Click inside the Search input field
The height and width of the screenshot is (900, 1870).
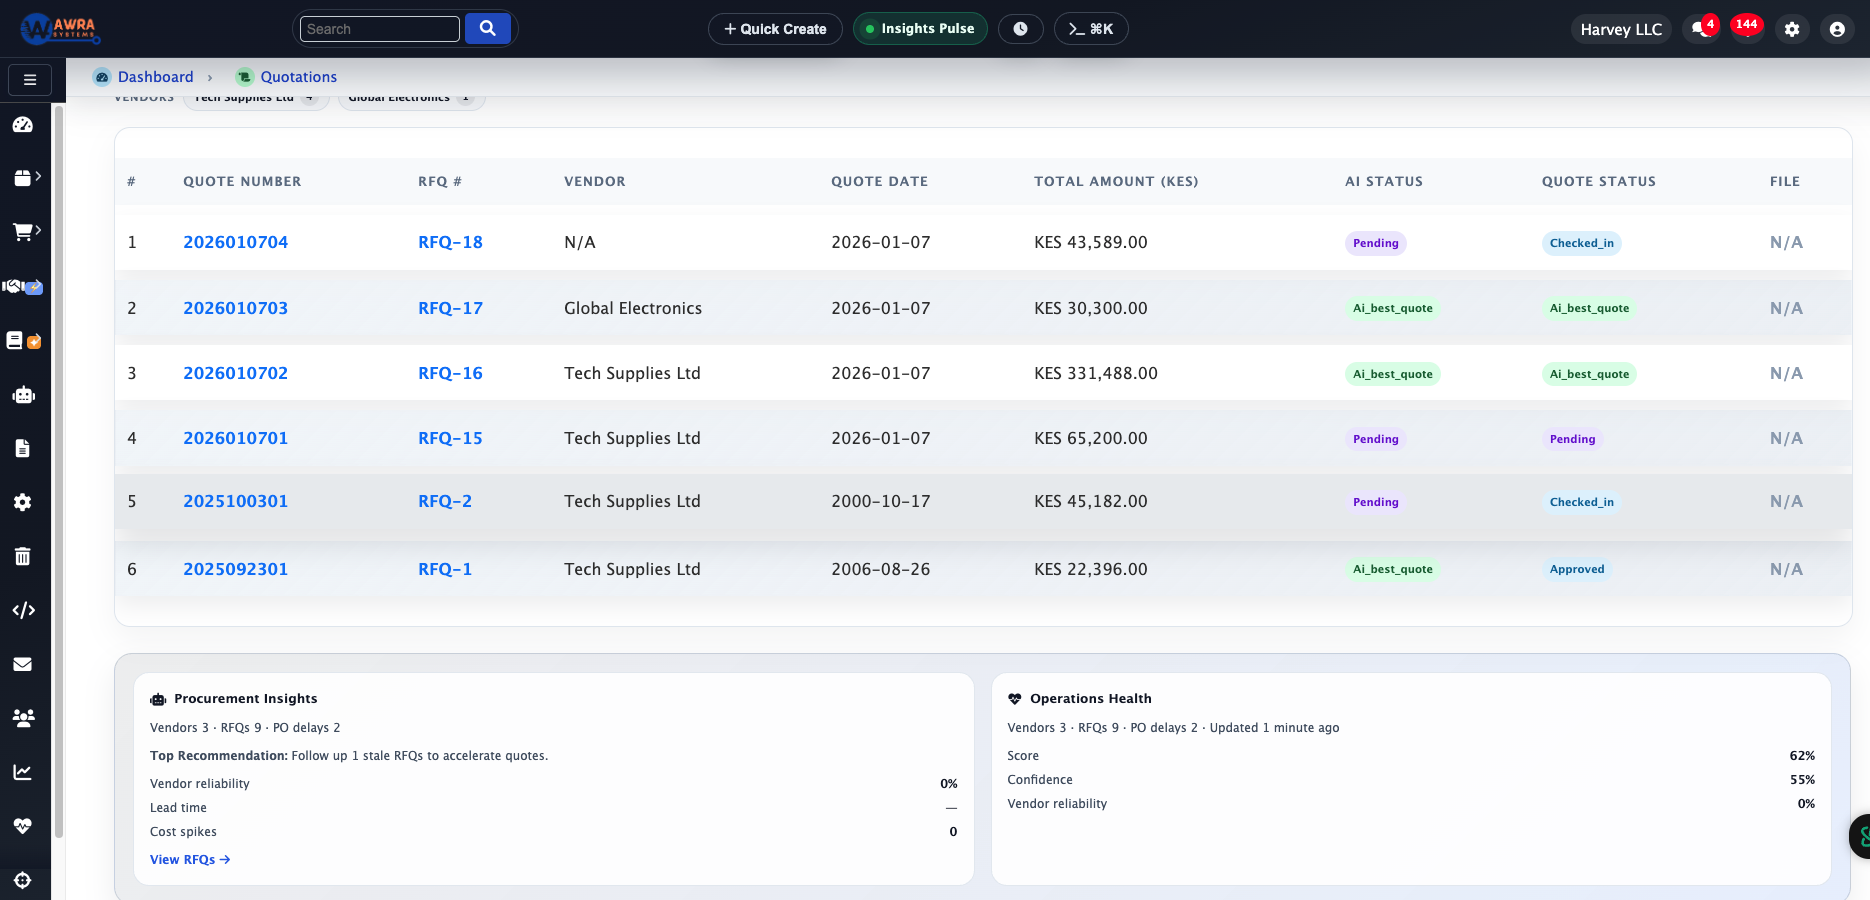pos(380,28)
